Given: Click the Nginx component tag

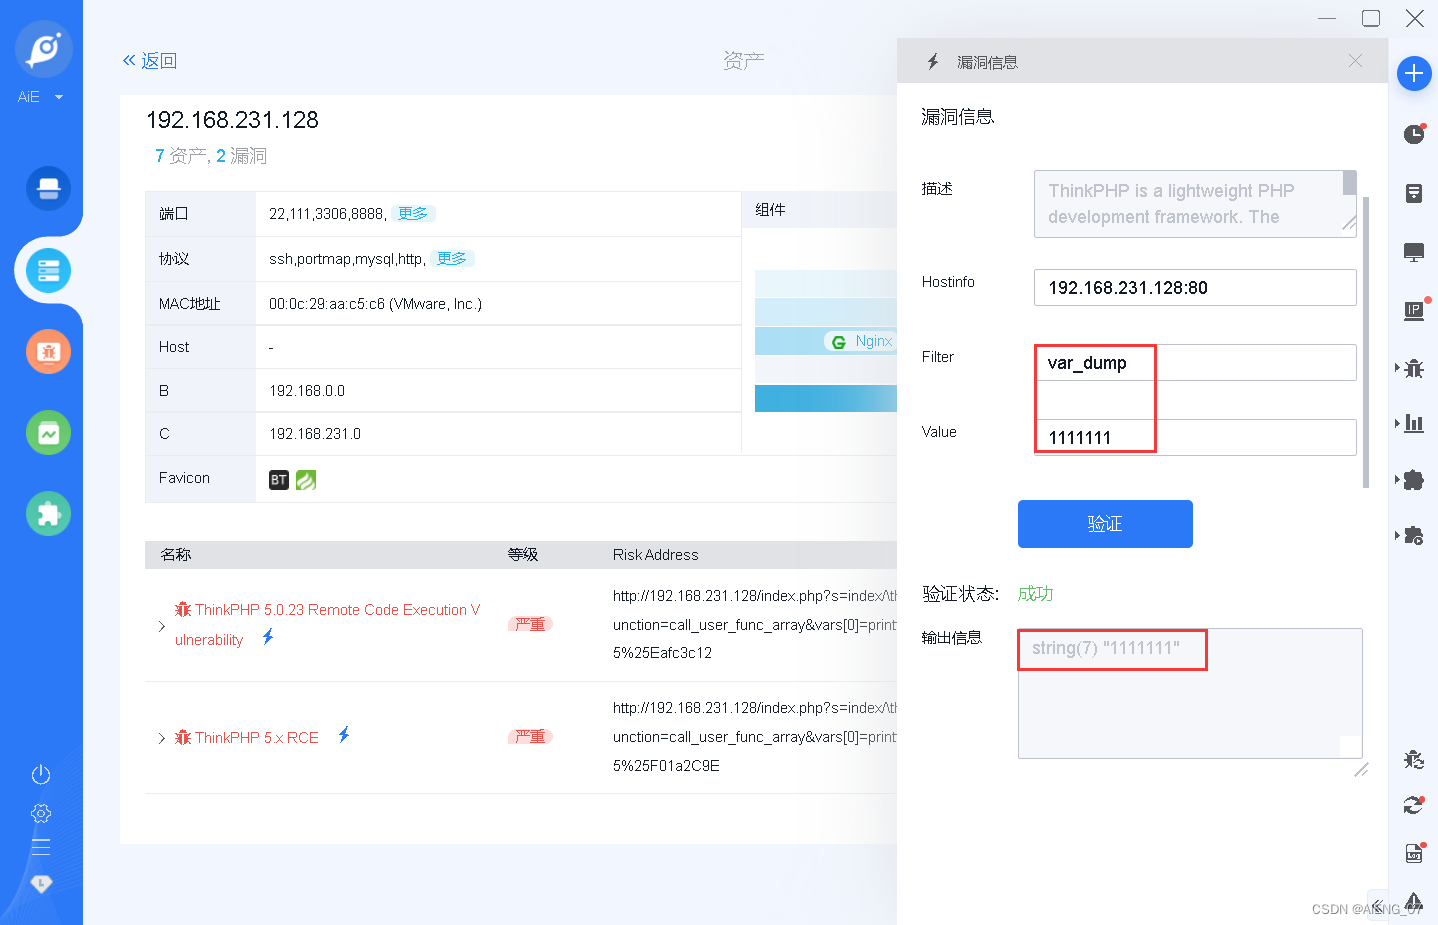Looking at the screenshot, I should pos(860,341).
